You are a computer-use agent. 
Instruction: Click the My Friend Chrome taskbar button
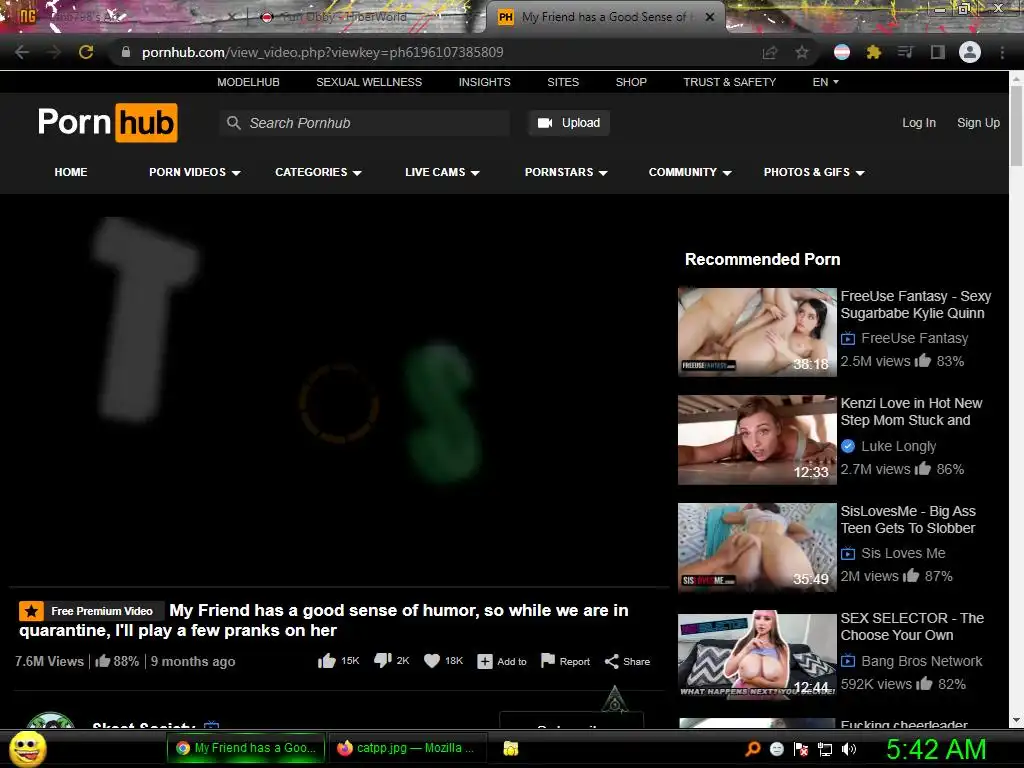point(246,748)
